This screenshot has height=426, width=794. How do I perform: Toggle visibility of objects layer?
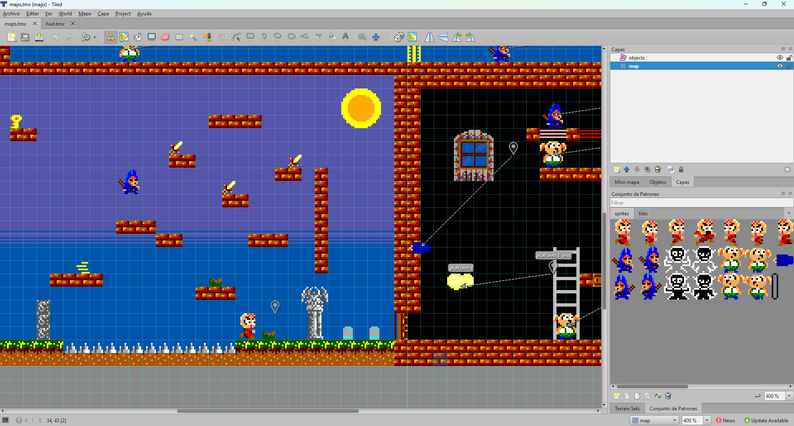click(x=780, y=58)
